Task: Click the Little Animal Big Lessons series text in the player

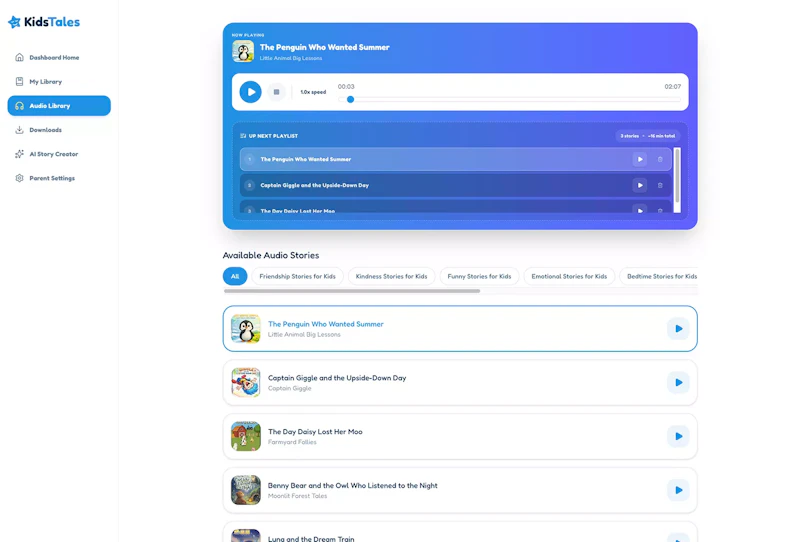Action: 291,58
